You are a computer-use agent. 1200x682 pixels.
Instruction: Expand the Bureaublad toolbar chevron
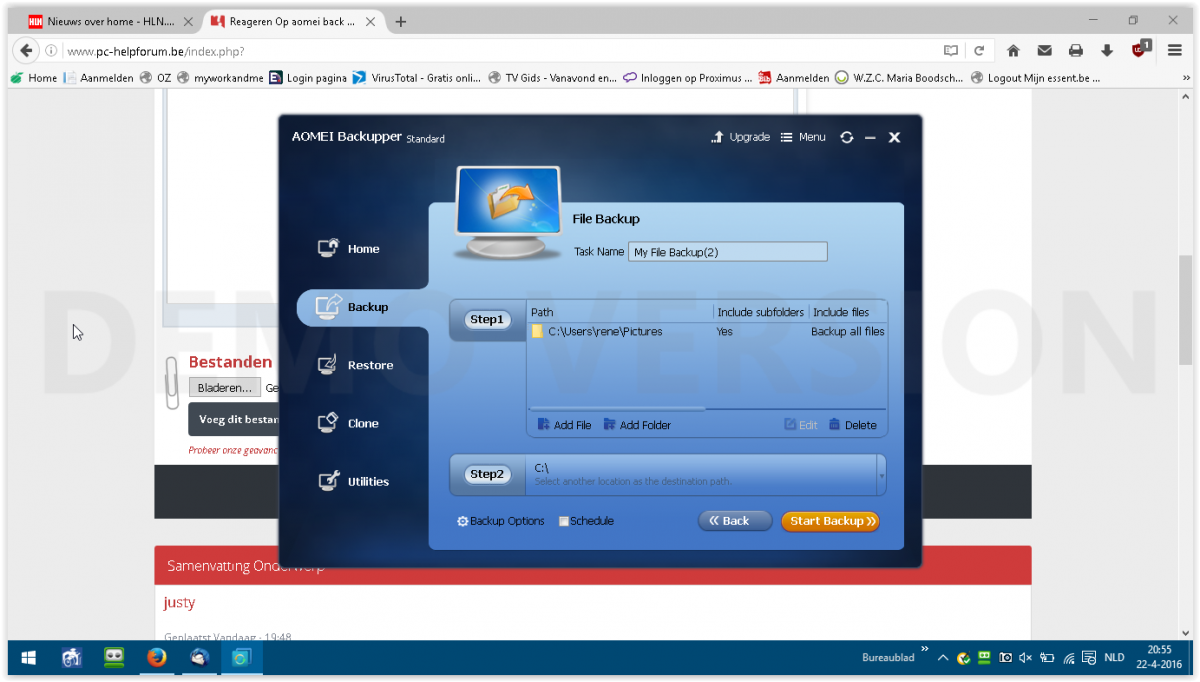click(924, 648)
